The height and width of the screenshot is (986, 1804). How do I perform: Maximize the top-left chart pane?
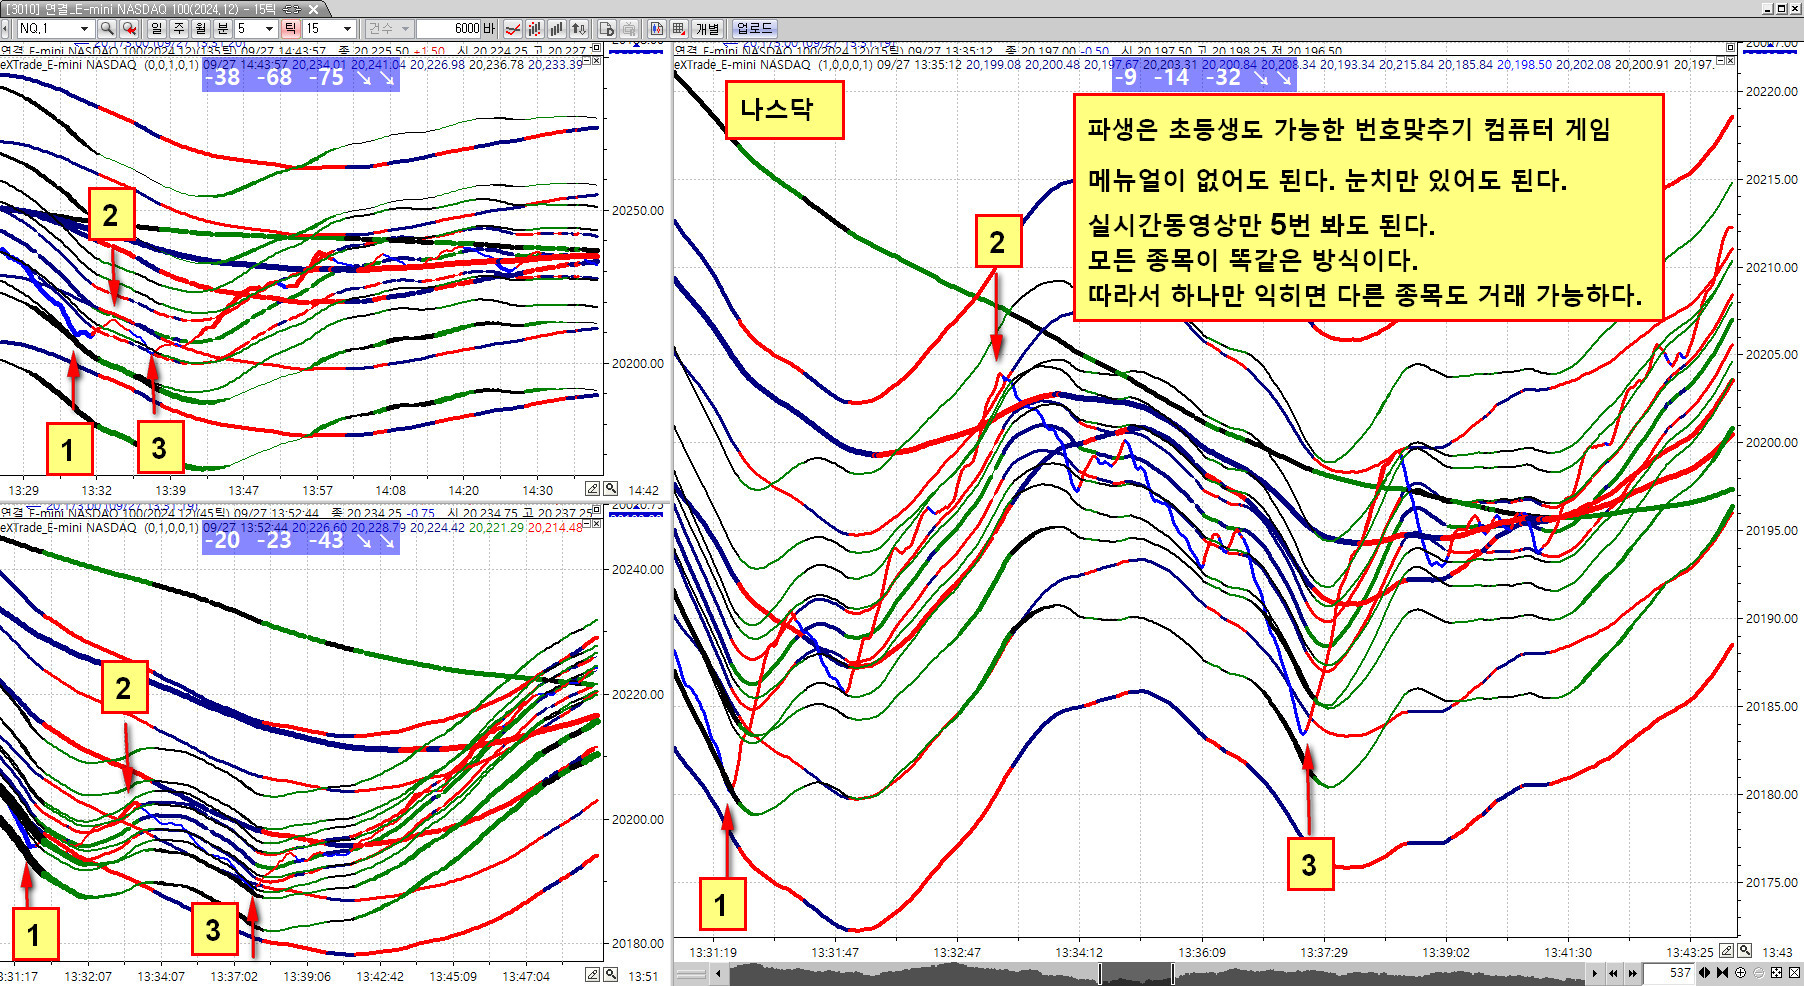click(x=597, y=47)
